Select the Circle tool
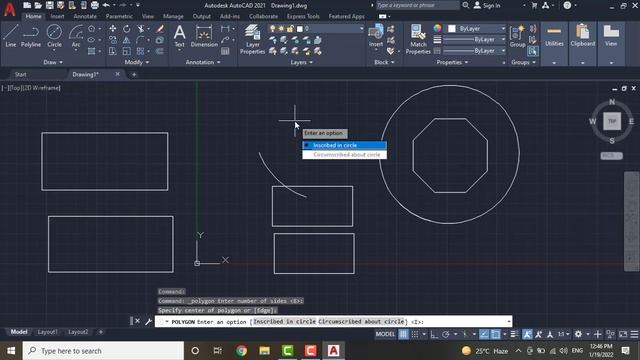 54,36
